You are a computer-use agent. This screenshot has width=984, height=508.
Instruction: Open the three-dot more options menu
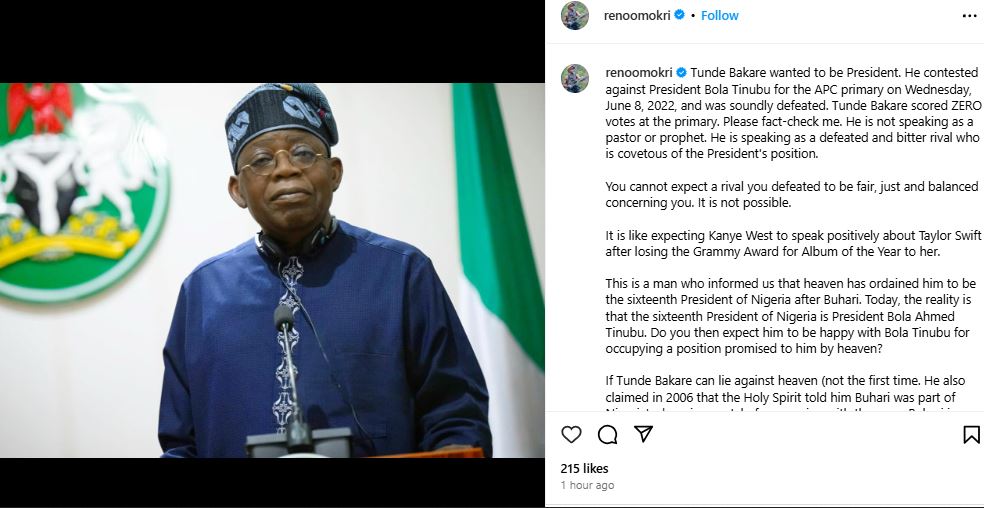[x=969, y=16]
